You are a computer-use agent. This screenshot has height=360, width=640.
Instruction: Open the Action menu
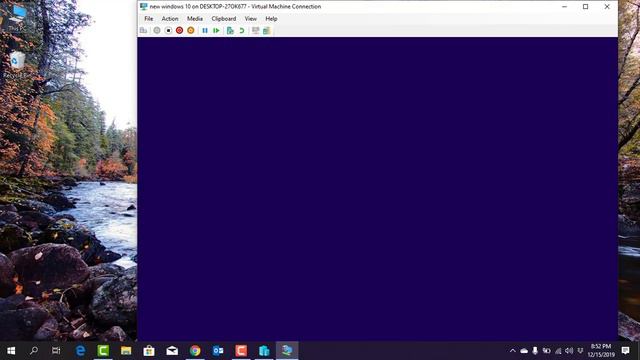coord(170,19)
